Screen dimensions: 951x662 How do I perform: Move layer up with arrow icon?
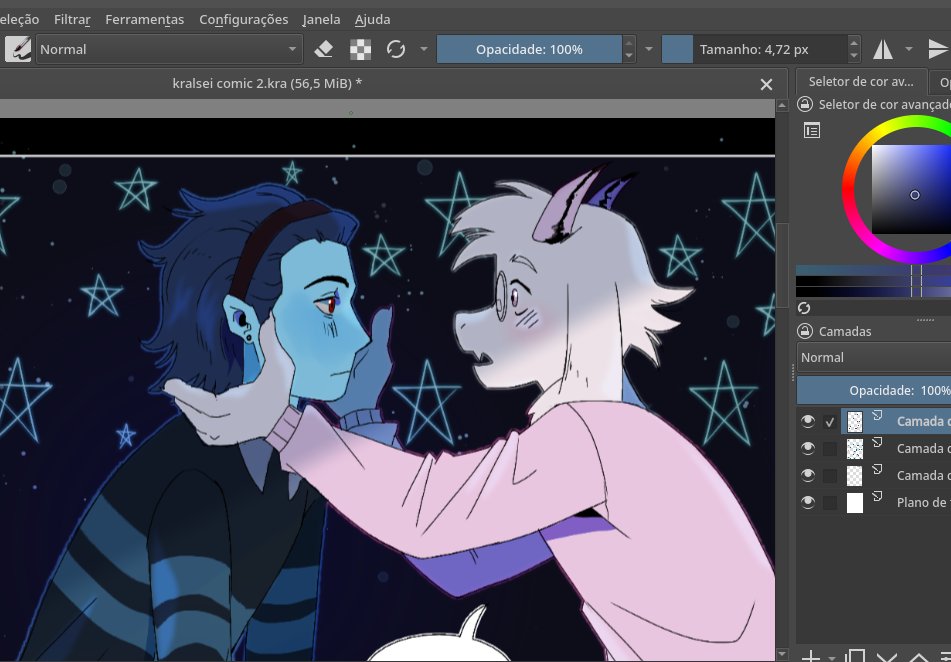coord(918,656)
